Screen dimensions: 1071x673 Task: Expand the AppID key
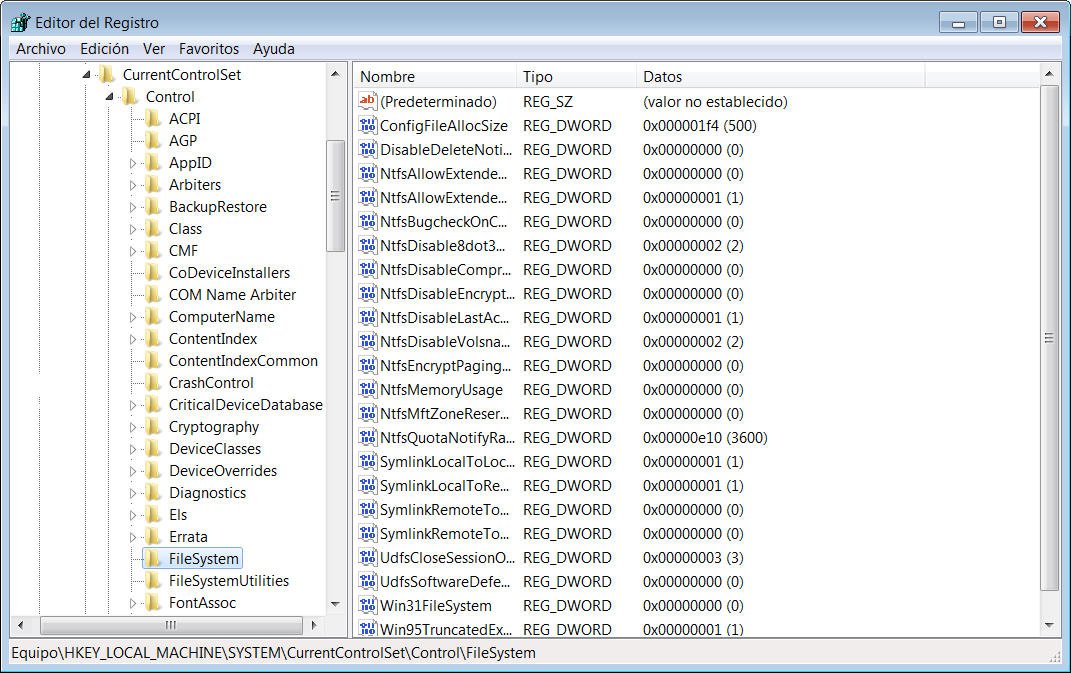pyautogui.click(x=133, y=163)
